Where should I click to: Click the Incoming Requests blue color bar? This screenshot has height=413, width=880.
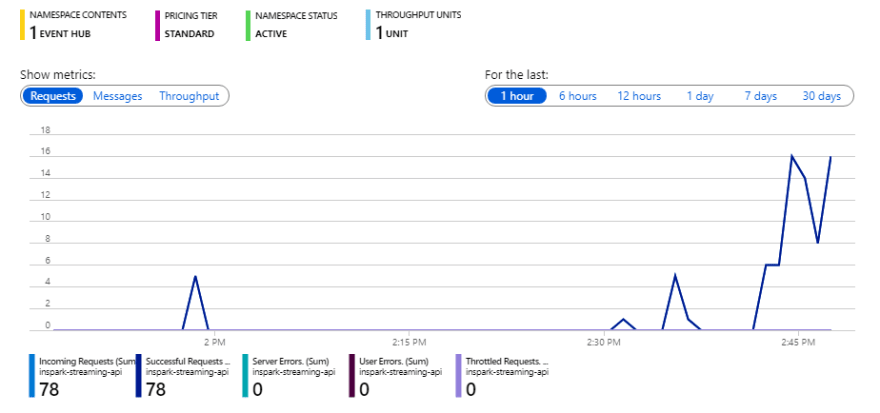[x=31, y=375]
